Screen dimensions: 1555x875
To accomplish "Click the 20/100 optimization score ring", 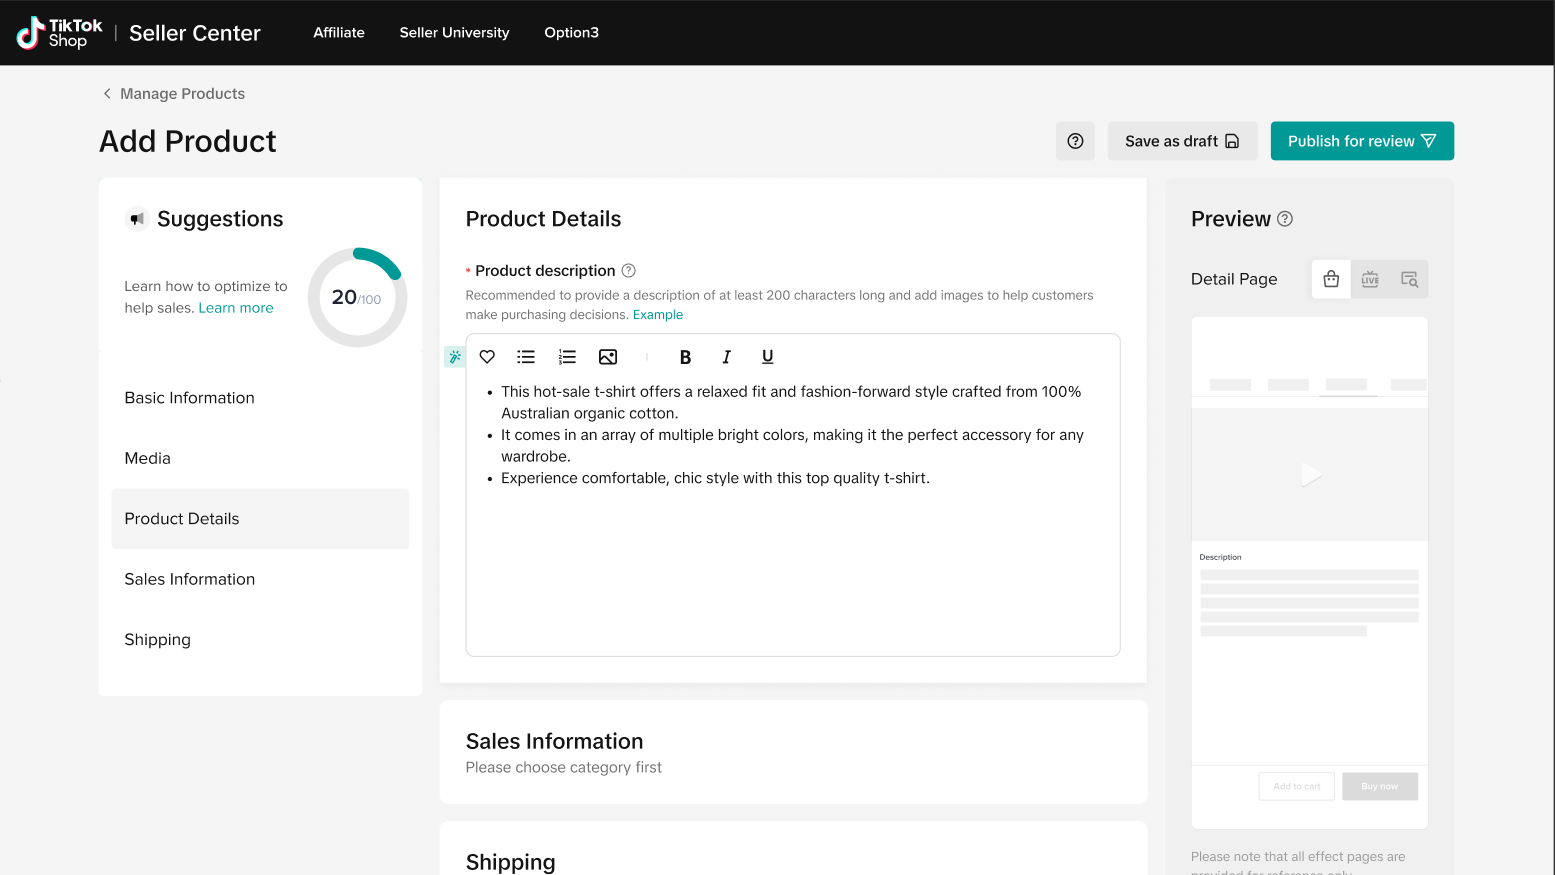I will click(357, 298).
